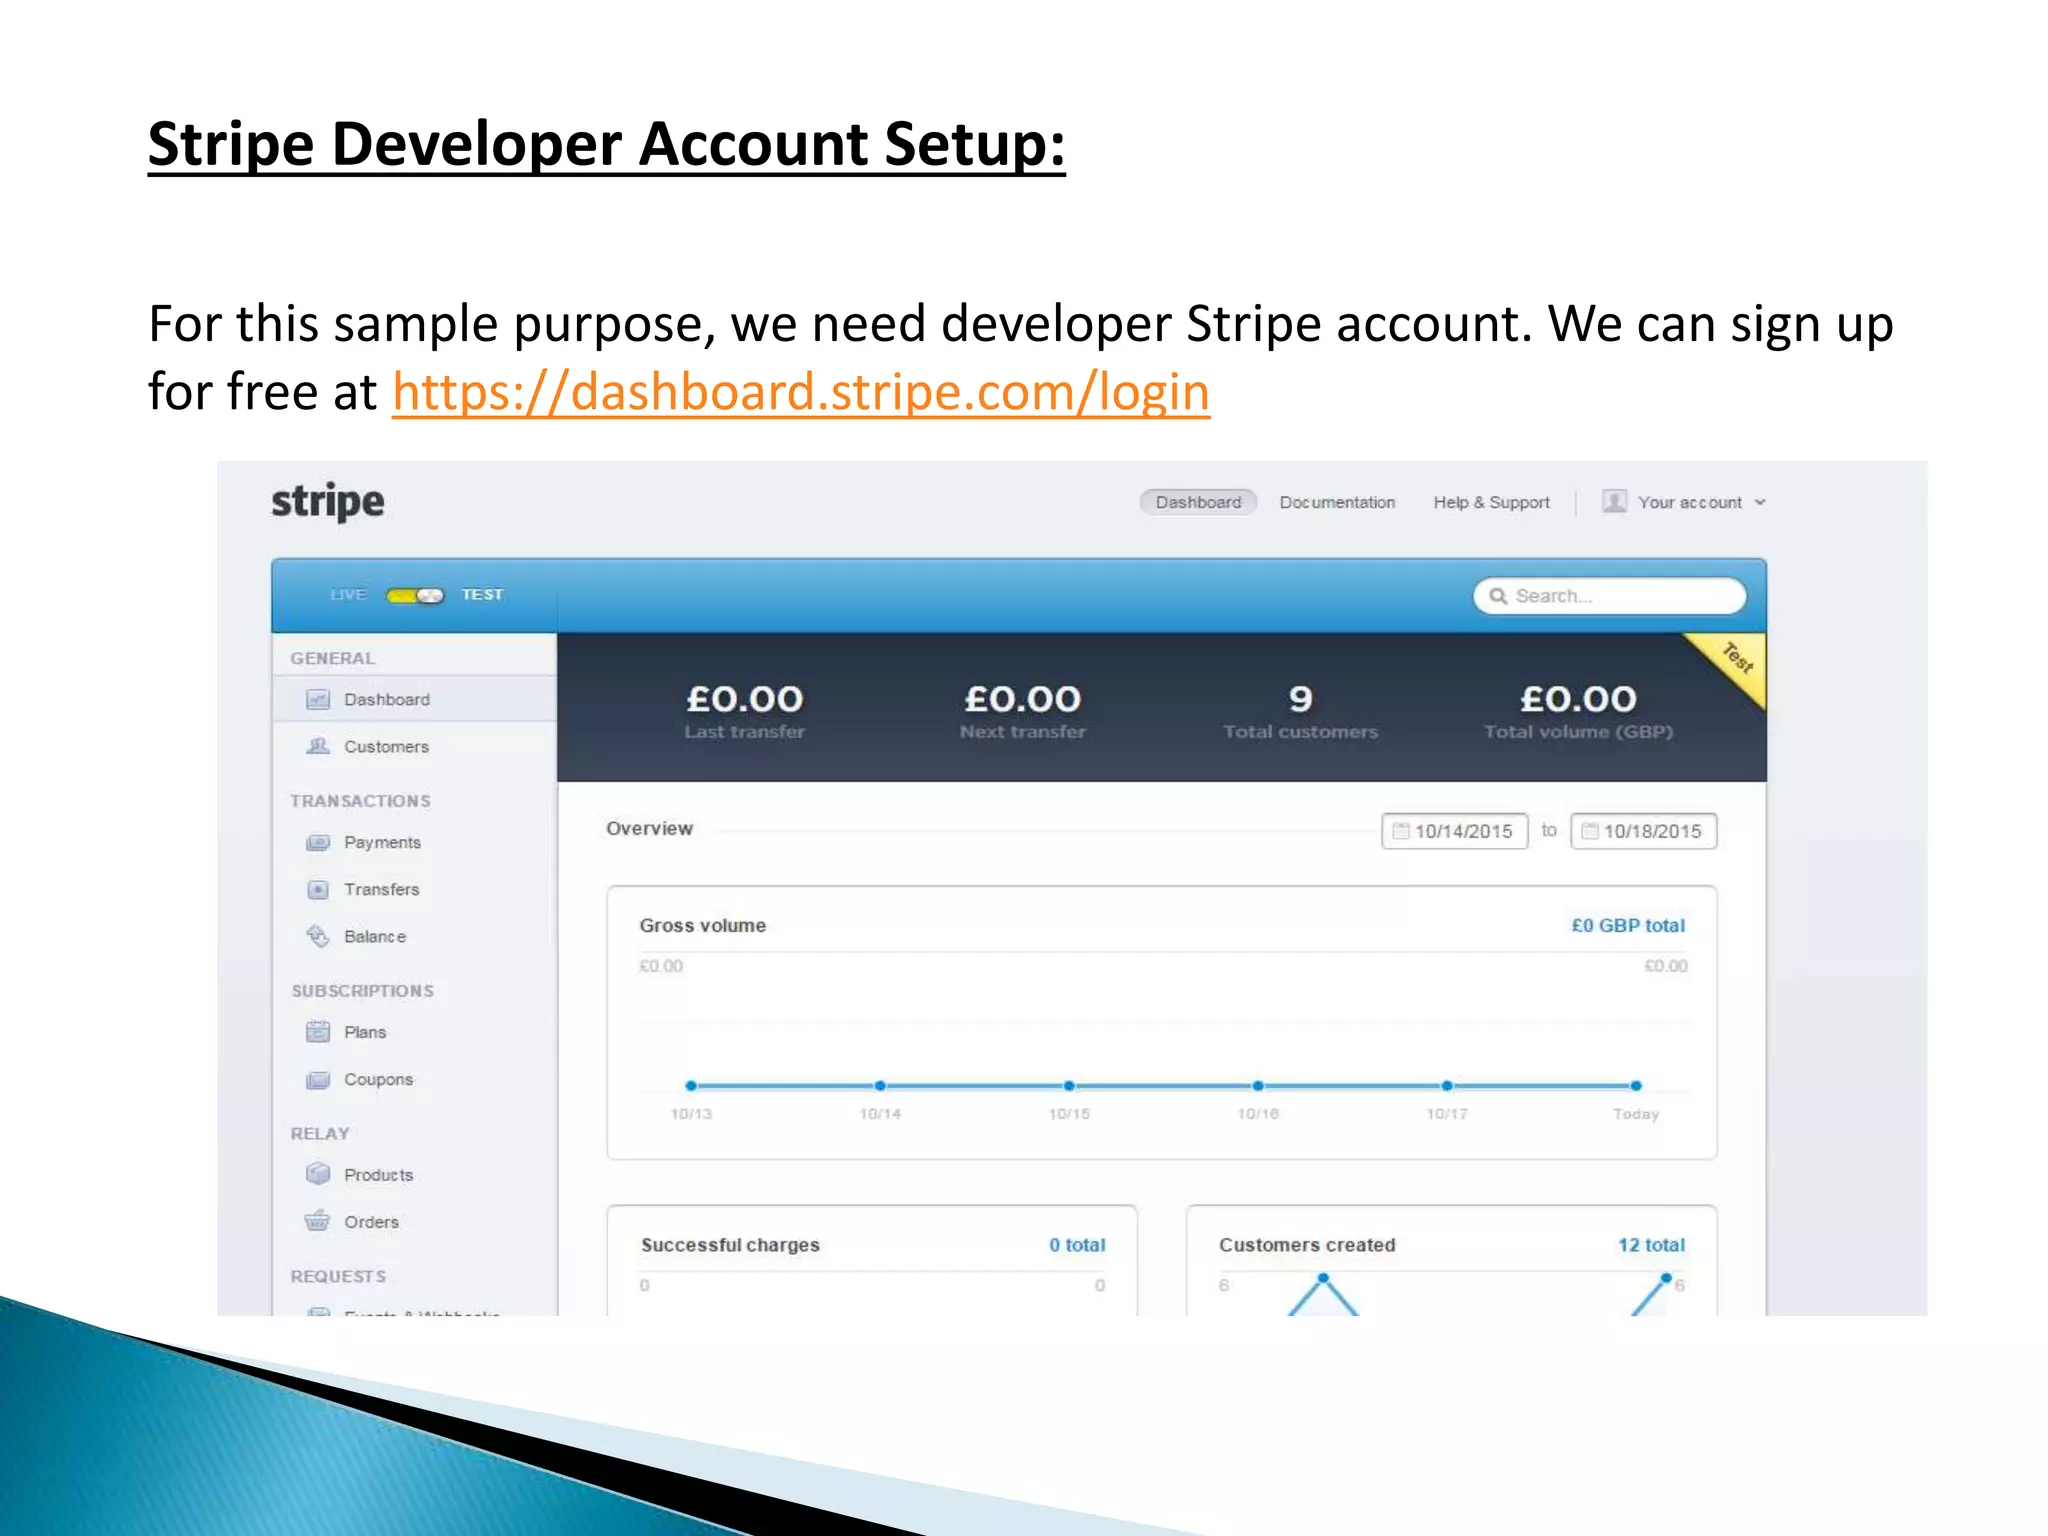Viewport: 2048px width, 1536px height.
Task: Click the Total volume (GBP) stat
Action: 1578,711
